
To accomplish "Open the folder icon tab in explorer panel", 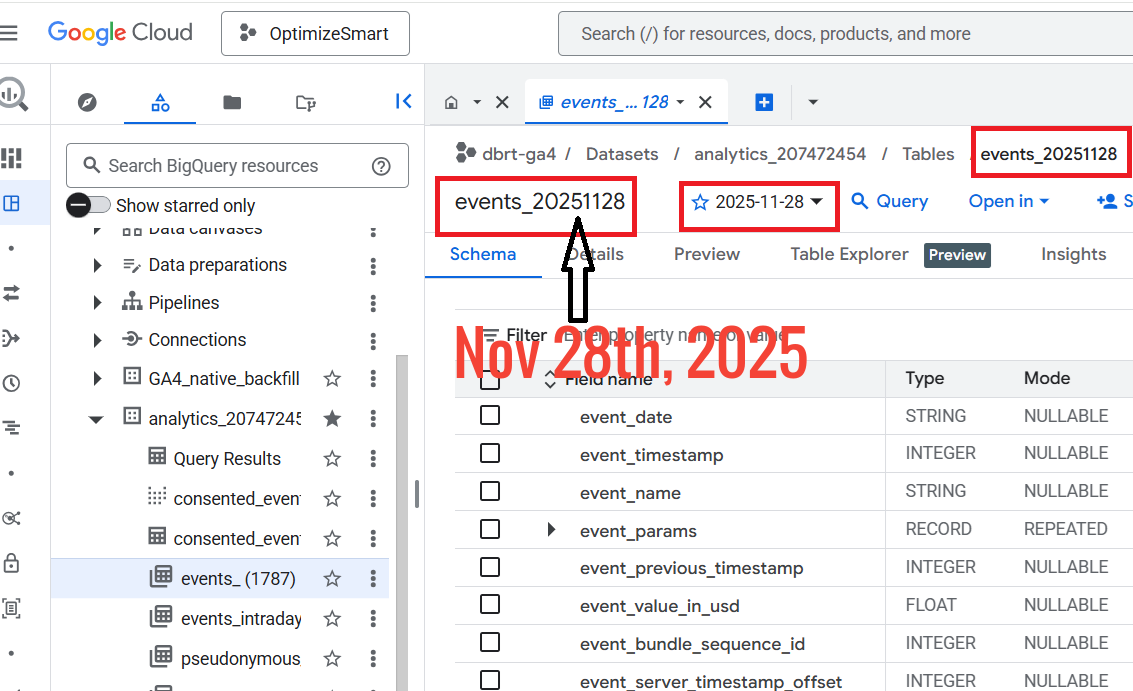I will click(x=232, y=102).
